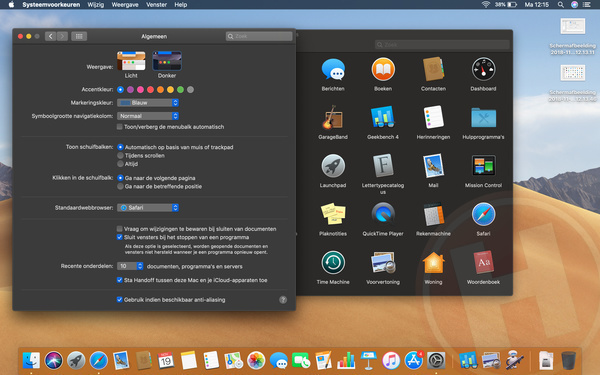This screenshot has height=375, width=600.
Task: Click Finder icon in the Dock
Action: [31, 360]
